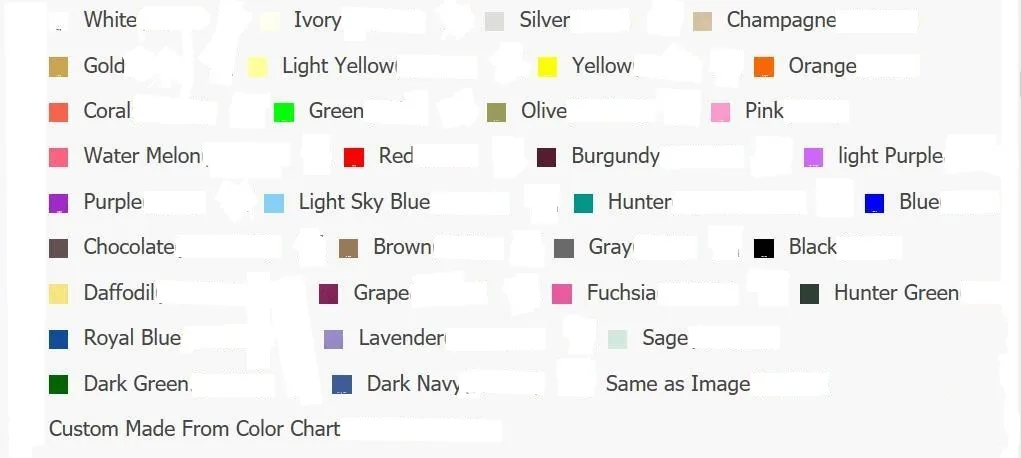Click the Coral color swatch
Screen dimensions: 1021x458
[x=59, y=112]
